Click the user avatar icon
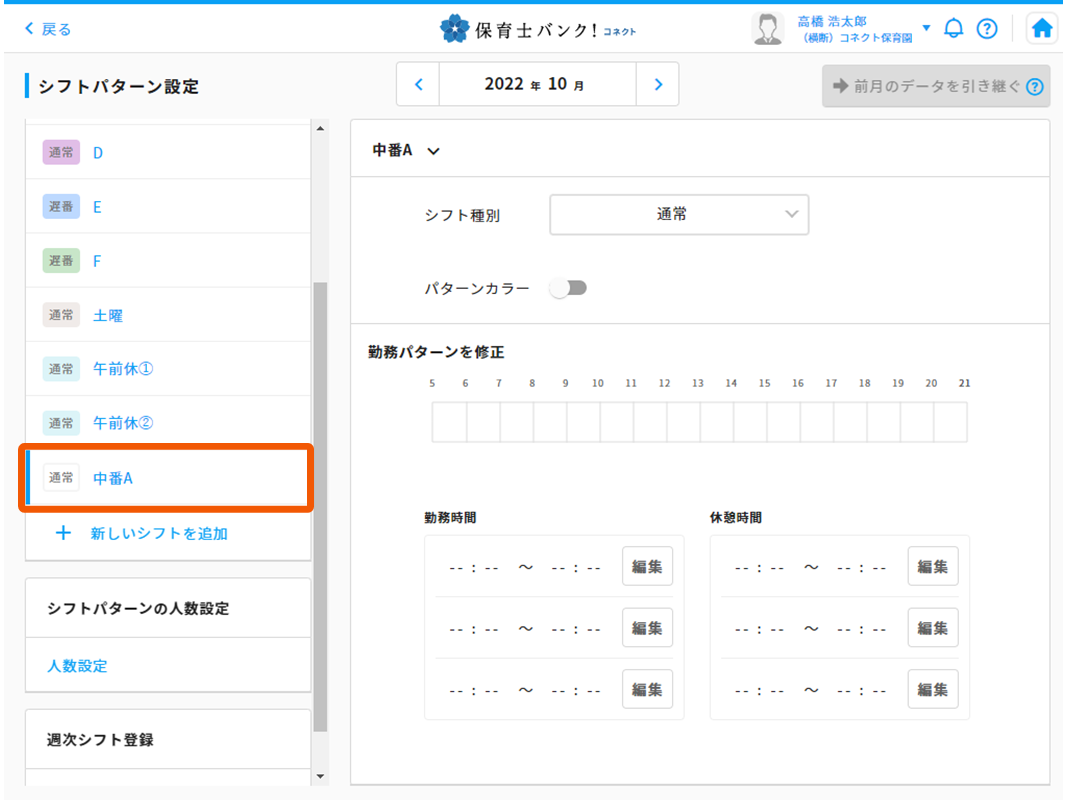This screenshot has width=1067, height=800. tap(767, 29)
